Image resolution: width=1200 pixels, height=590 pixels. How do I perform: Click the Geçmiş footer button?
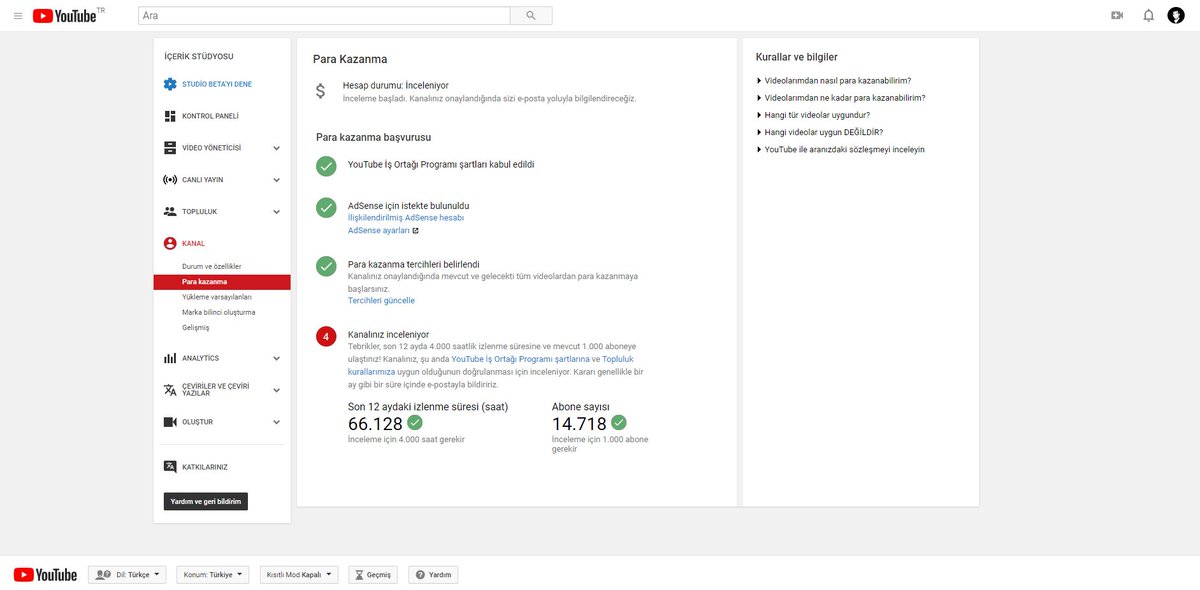point(372,575)
